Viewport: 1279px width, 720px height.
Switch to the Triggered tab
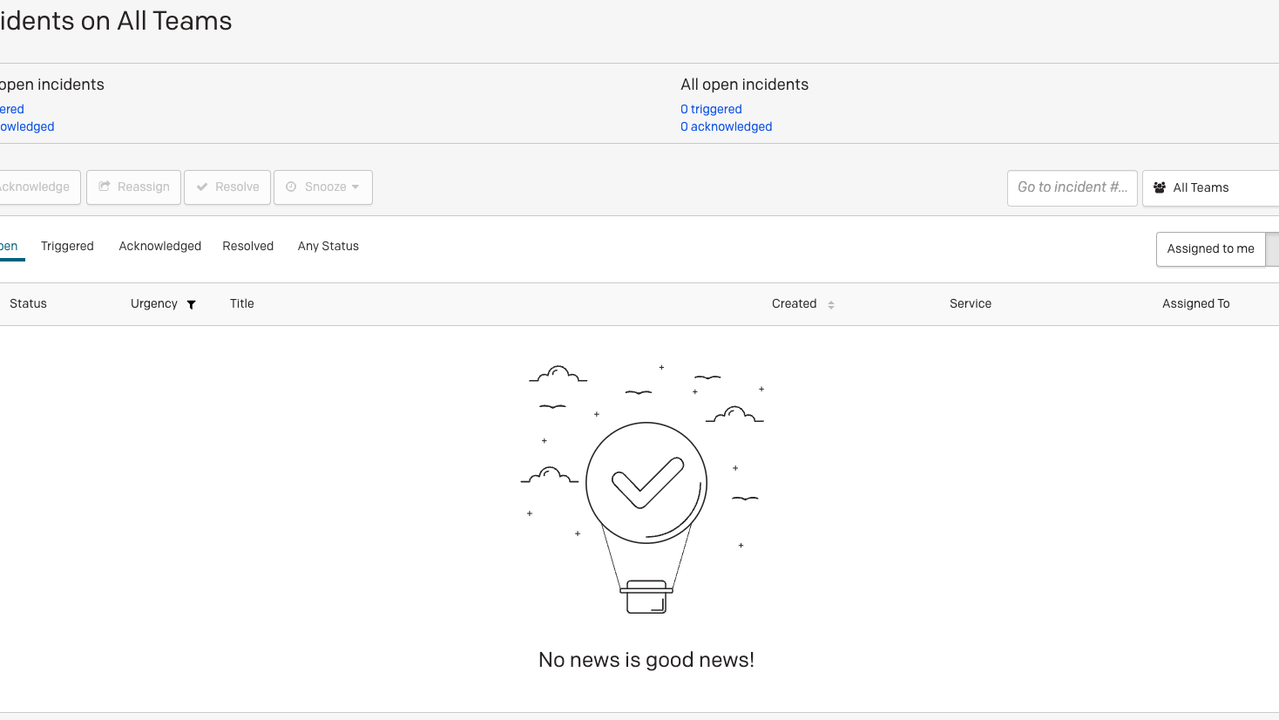[x=67, y=246]
